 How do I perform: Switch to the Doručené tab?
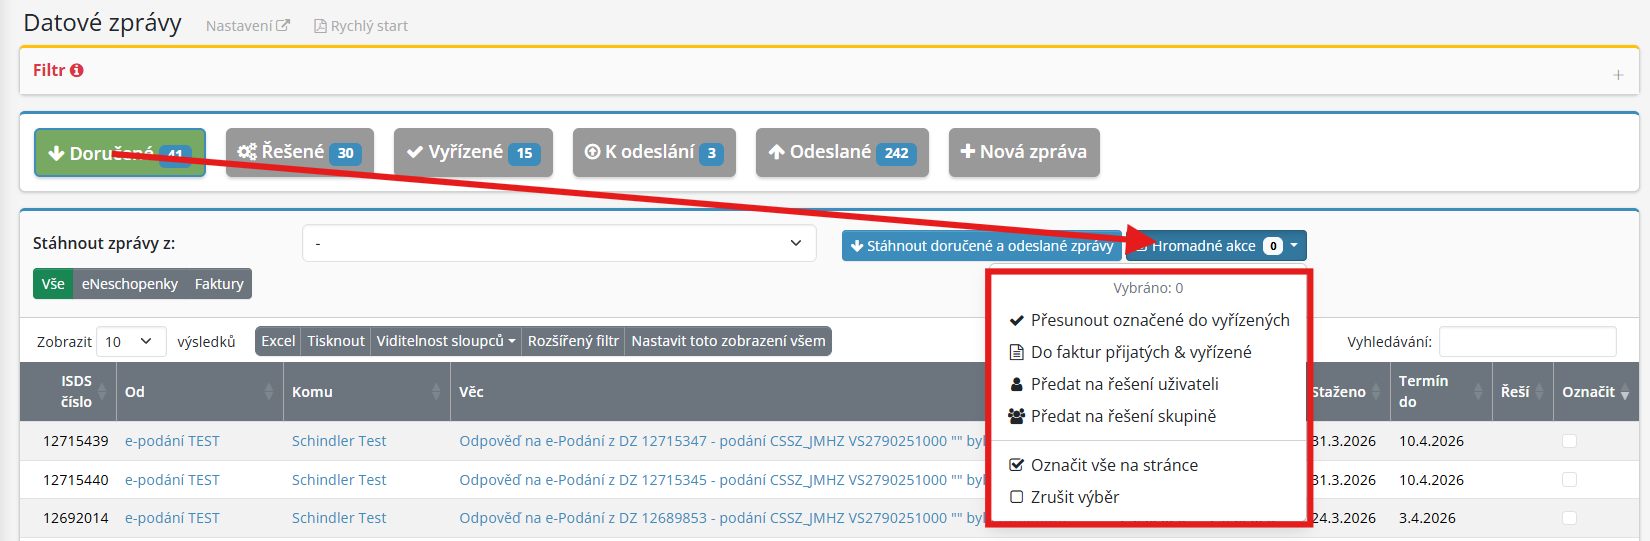coord(120,152)
